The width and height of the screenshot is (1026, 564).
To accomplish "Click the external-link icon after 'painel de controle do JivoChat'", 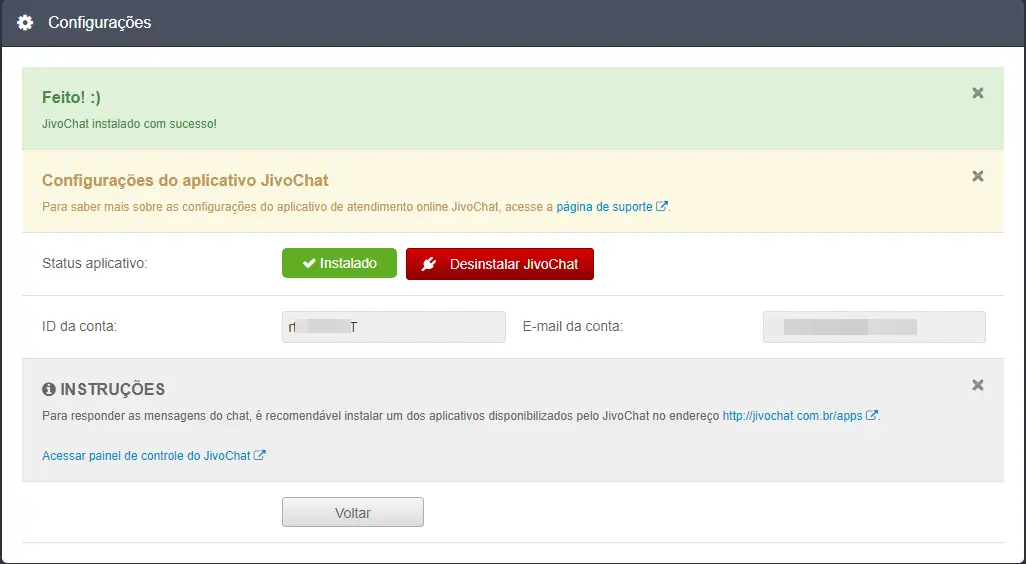I will (259, 455).
